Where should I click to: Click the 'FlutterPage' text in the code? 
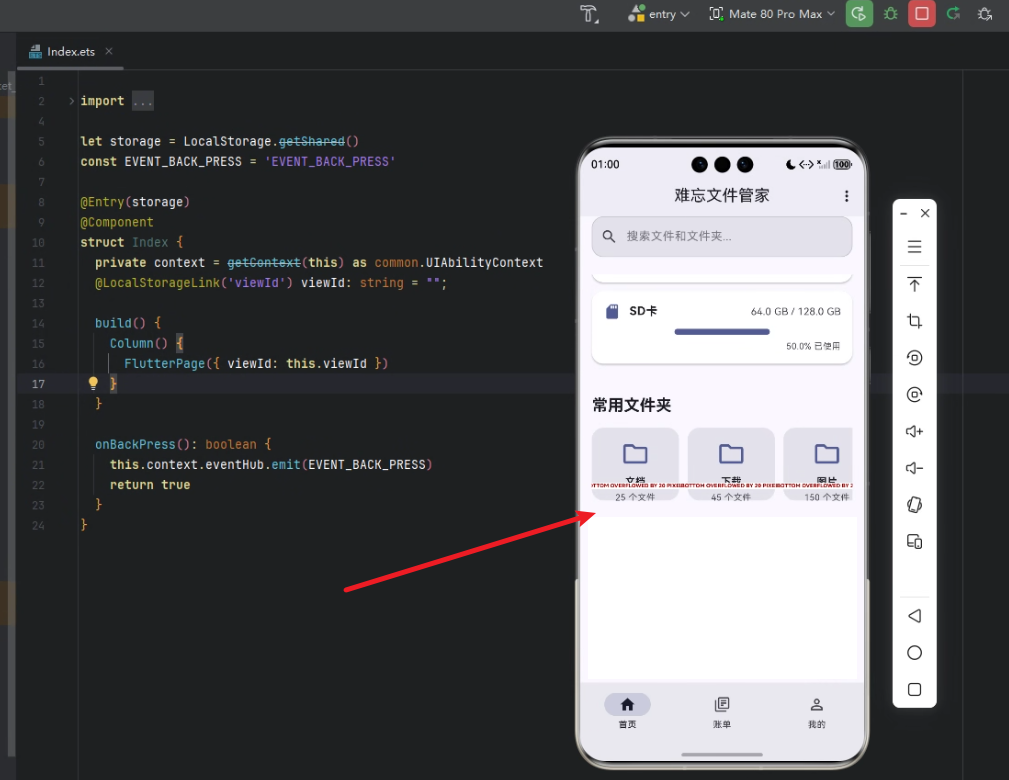(165, 364)
